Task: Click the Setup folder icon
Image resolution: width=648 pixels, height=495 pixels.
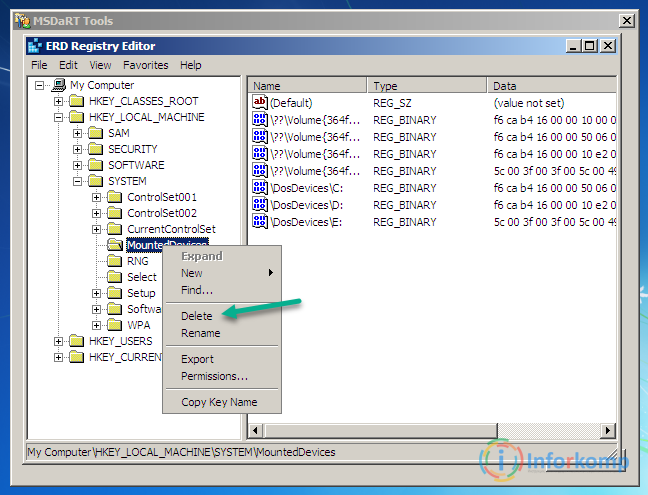Action: coord(114,293)
